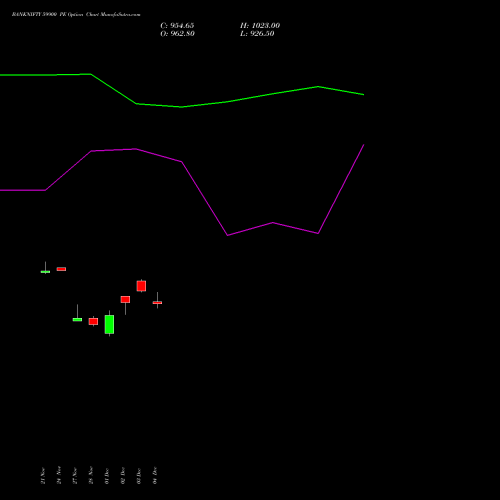
Task: Click the 01 Dec date axis label
Action: click(107, 476)
